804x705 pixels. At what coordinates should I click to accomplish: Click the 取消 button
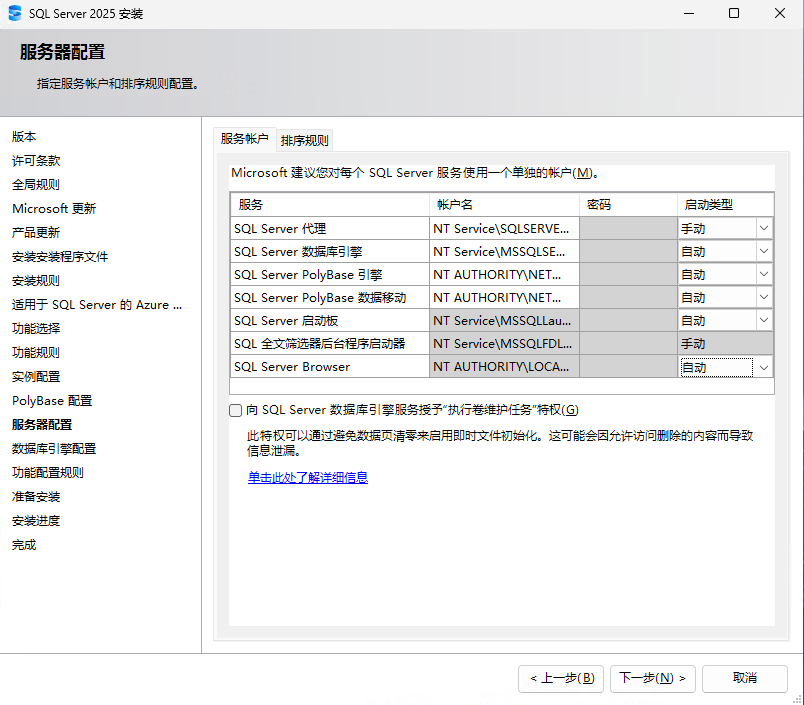(x=744, y=678)
